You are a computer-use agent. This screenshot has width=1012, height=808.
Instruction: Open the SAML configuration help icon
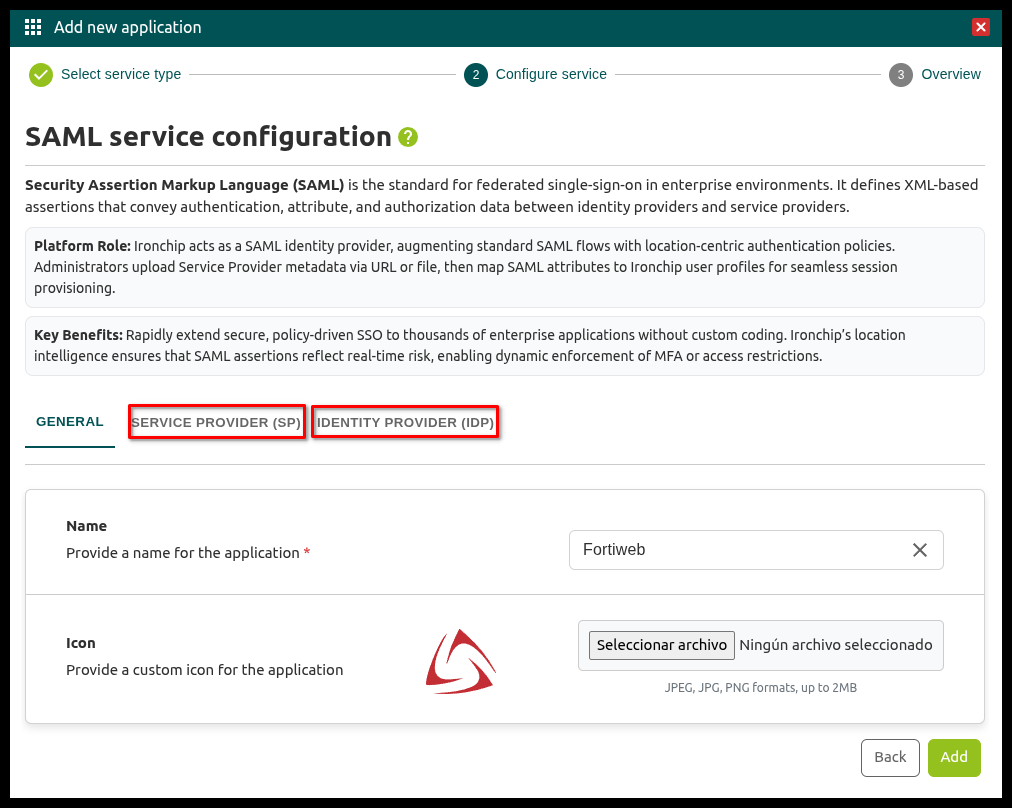(408, 137)
